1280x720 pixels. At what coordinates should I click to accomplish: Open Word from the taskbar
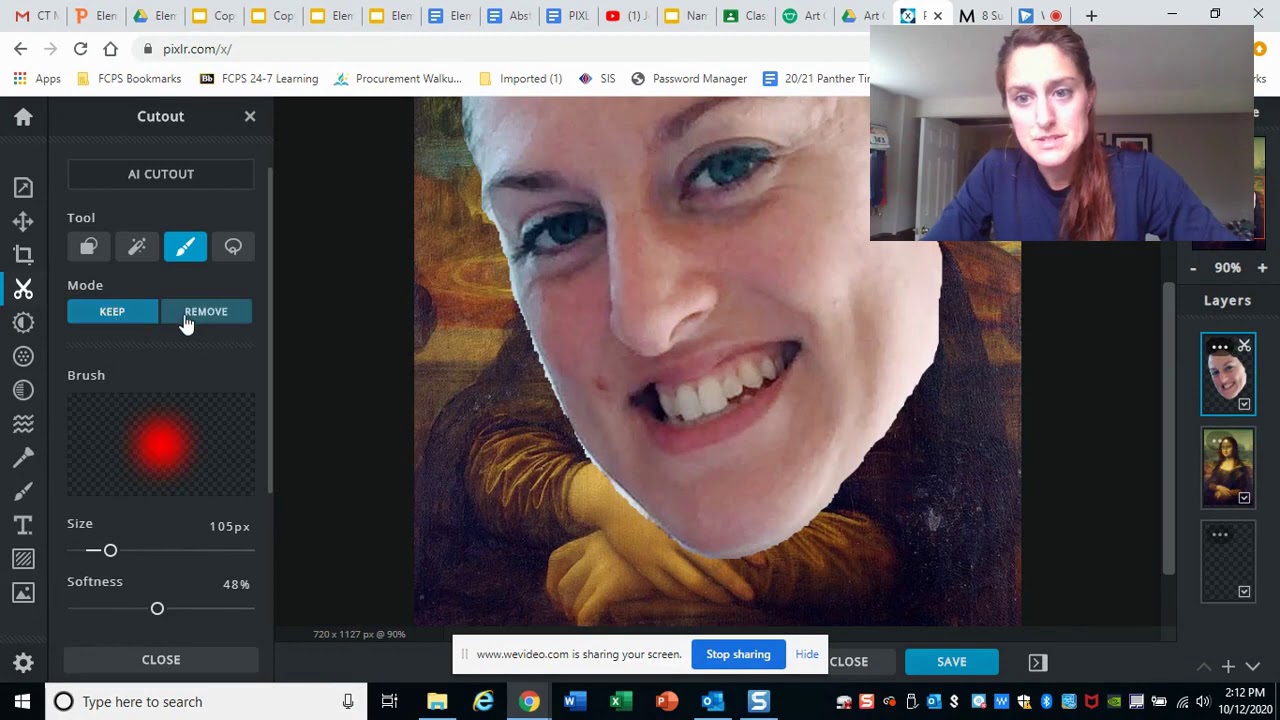click(x=573, y=701)
